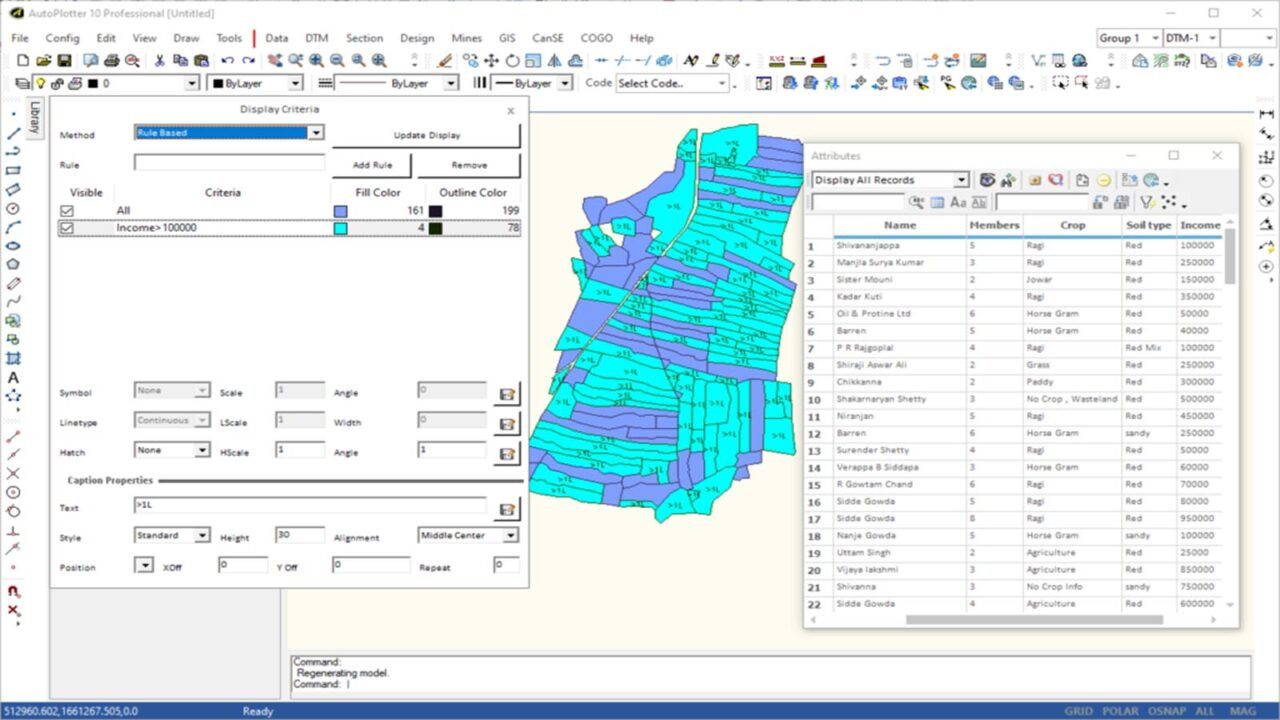This screenshot has width=1280, height=720.
Task: Open the 'Group 1' dropdown
Action: tap(1155, 38)
